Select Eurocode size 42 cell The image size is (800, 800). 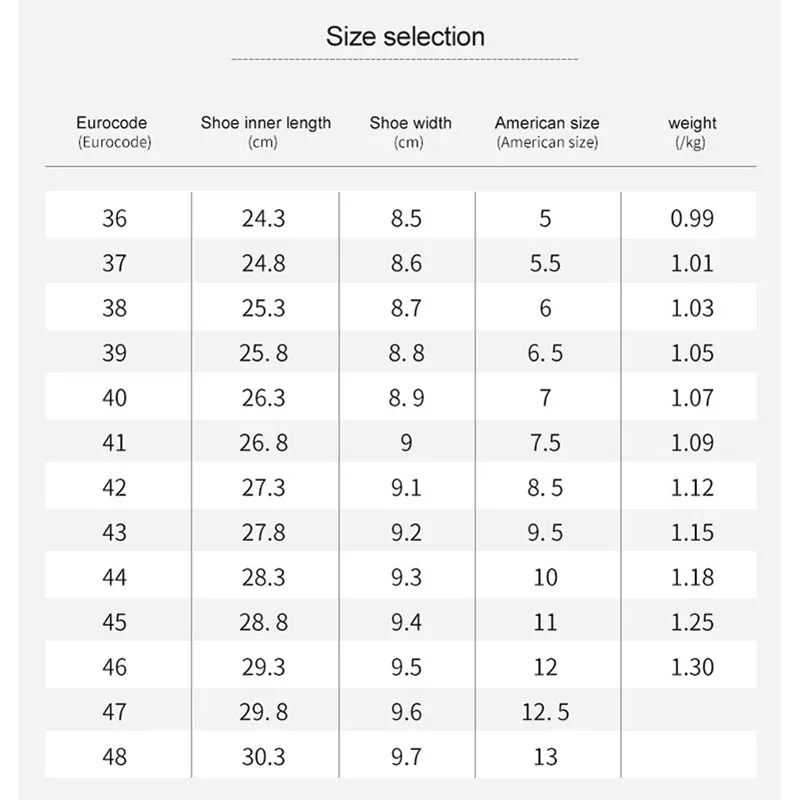115,487
